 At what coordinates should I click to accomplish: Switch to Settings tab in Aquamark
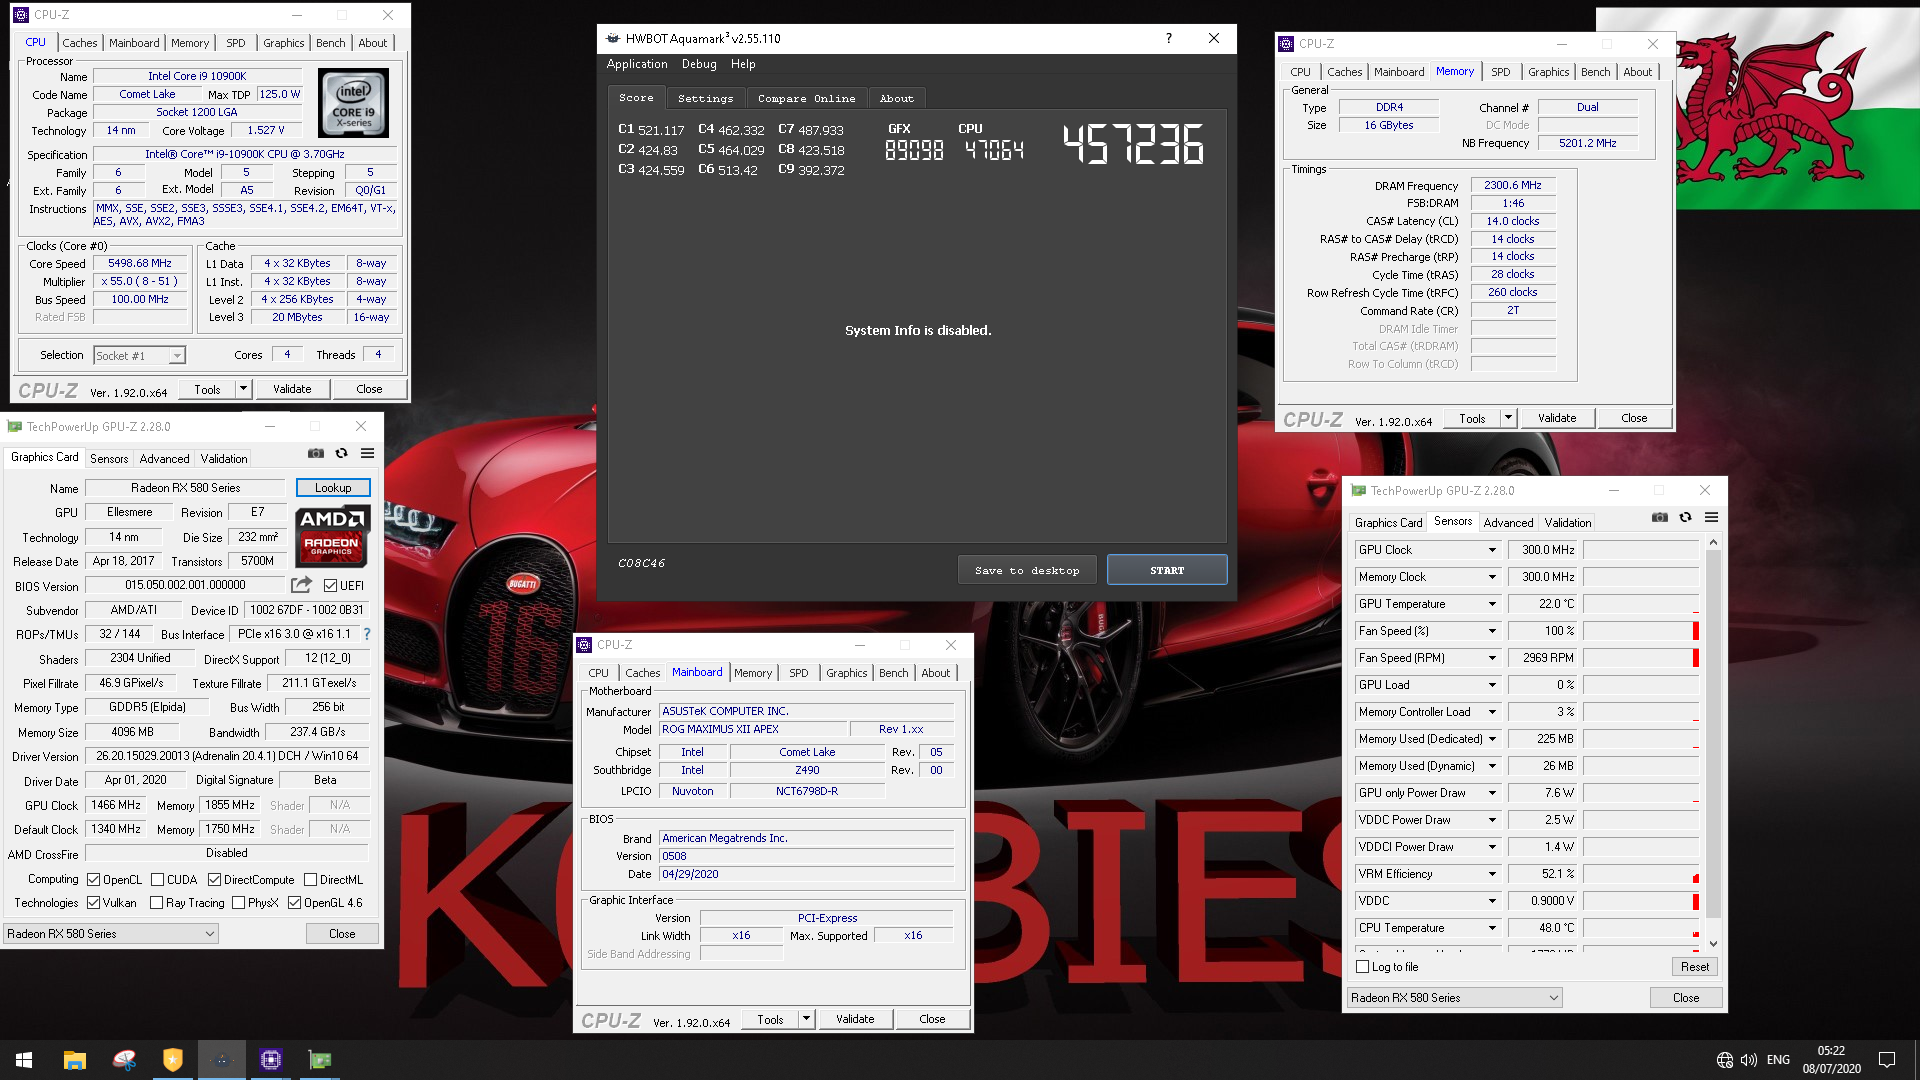pos(705,98)
